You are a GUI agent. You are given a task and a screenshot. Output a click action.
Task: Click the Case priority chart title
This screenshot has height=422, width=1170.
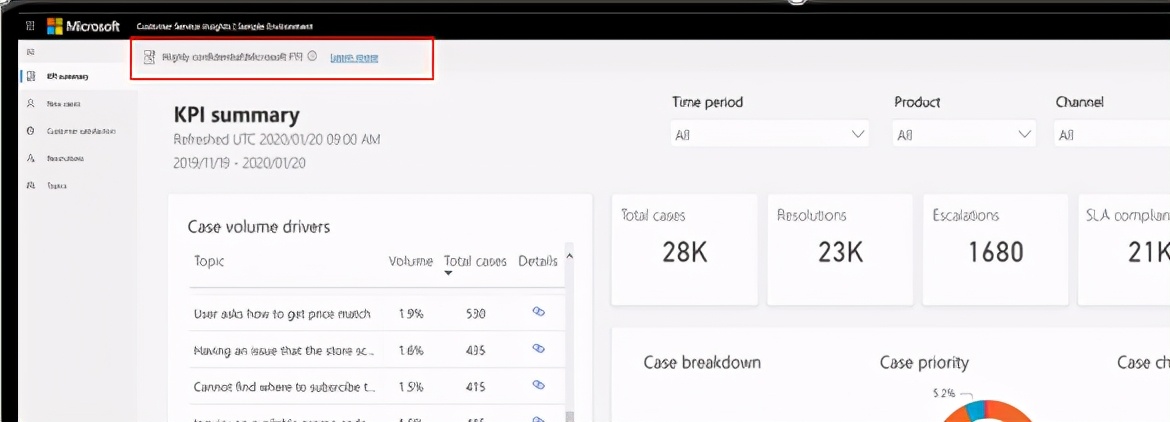(x=924, y=362)
